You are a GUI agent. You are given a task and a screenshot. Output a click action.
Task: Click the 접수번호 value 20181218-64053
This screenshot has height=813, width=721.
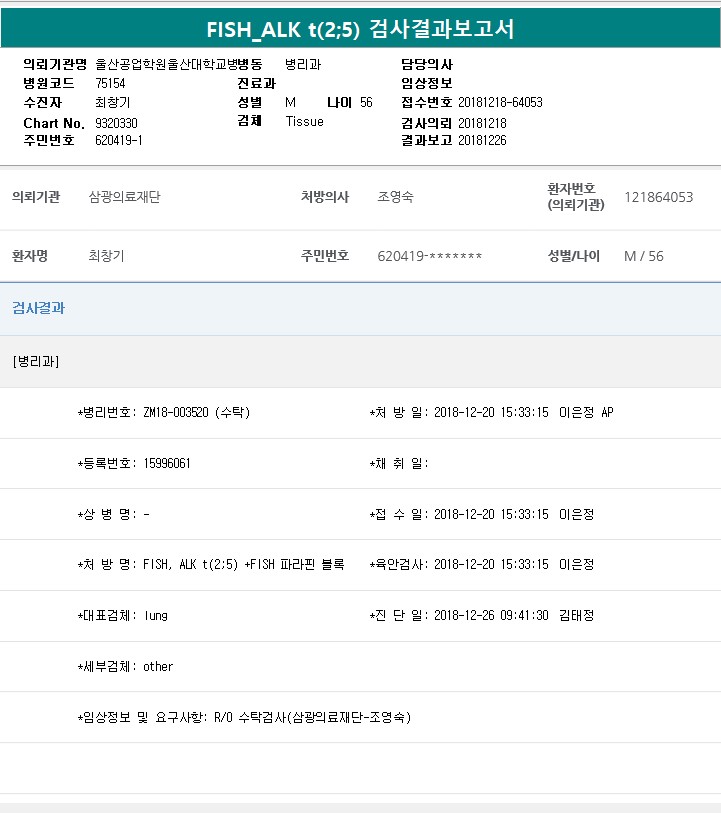click(500, 102)
